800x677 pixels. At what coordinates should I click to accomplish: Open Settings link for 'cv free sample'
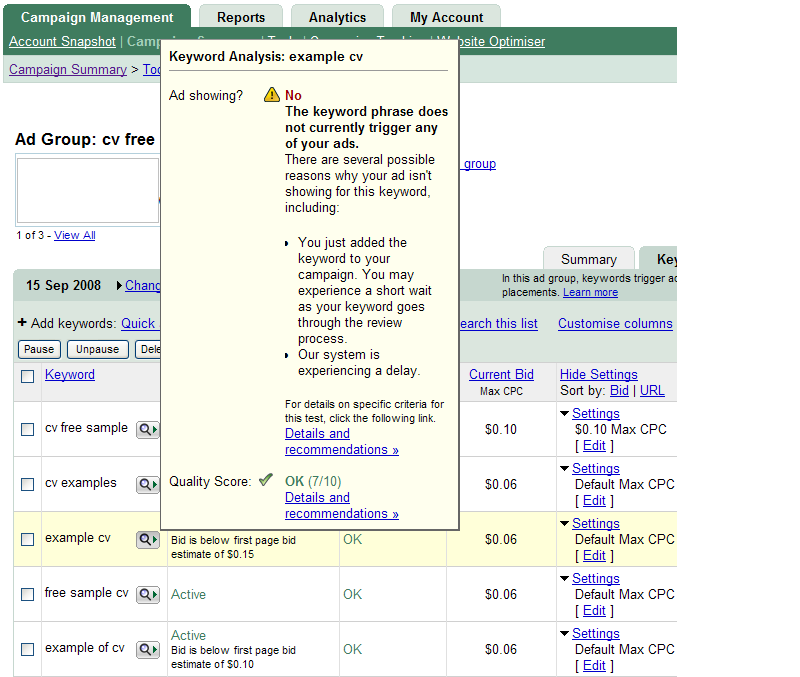coord(596,413)
